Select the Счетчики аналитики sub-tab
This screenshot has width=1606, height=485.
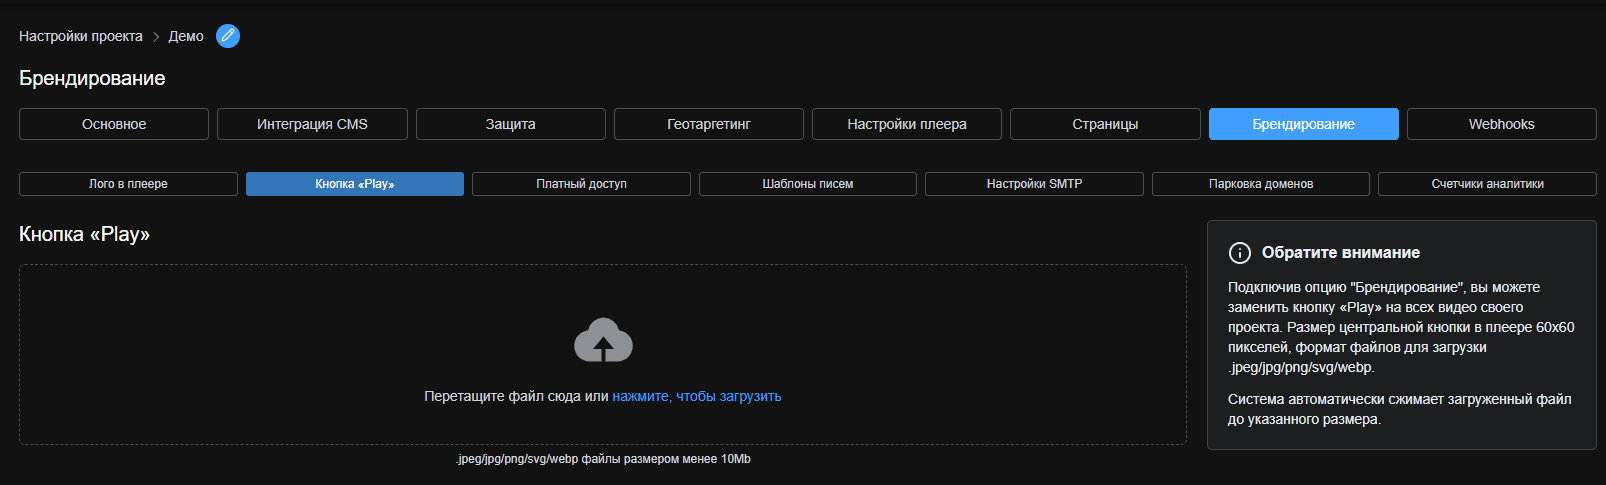1487,184
